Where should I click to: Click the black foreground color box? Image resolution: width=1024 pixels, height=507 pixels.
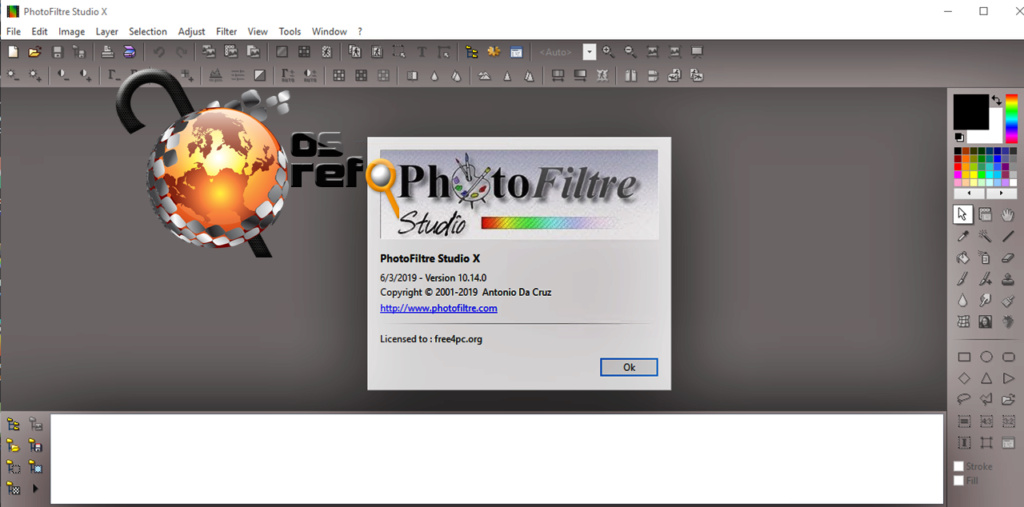click(x=971, y=112)
